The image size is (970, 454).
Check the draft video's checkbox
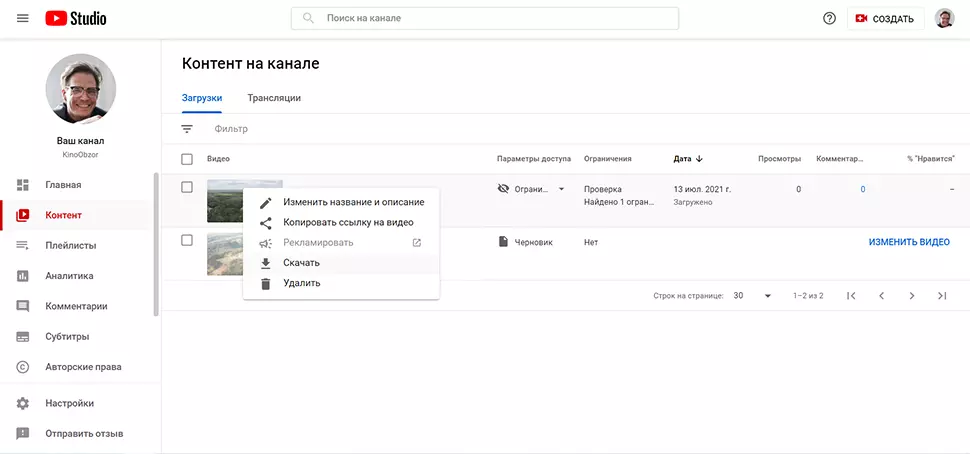tap(187, 240)
